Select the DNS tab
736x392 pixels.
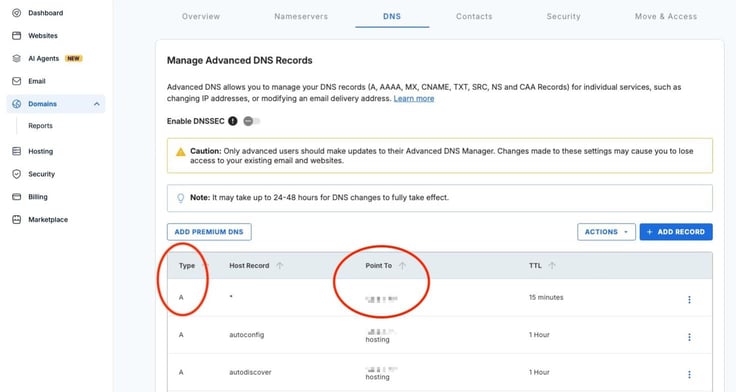392,16
